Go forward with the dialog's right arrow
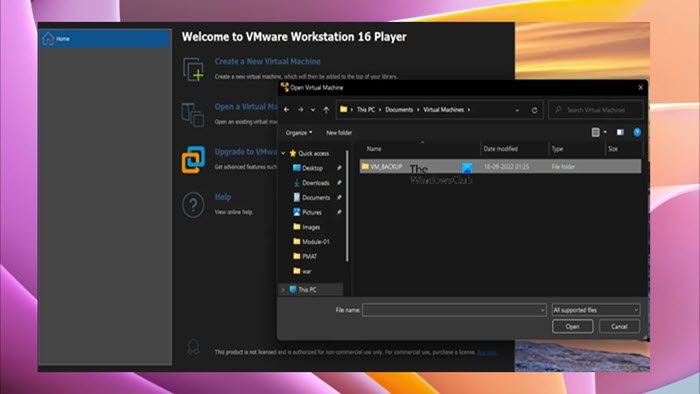 (300, 110)
